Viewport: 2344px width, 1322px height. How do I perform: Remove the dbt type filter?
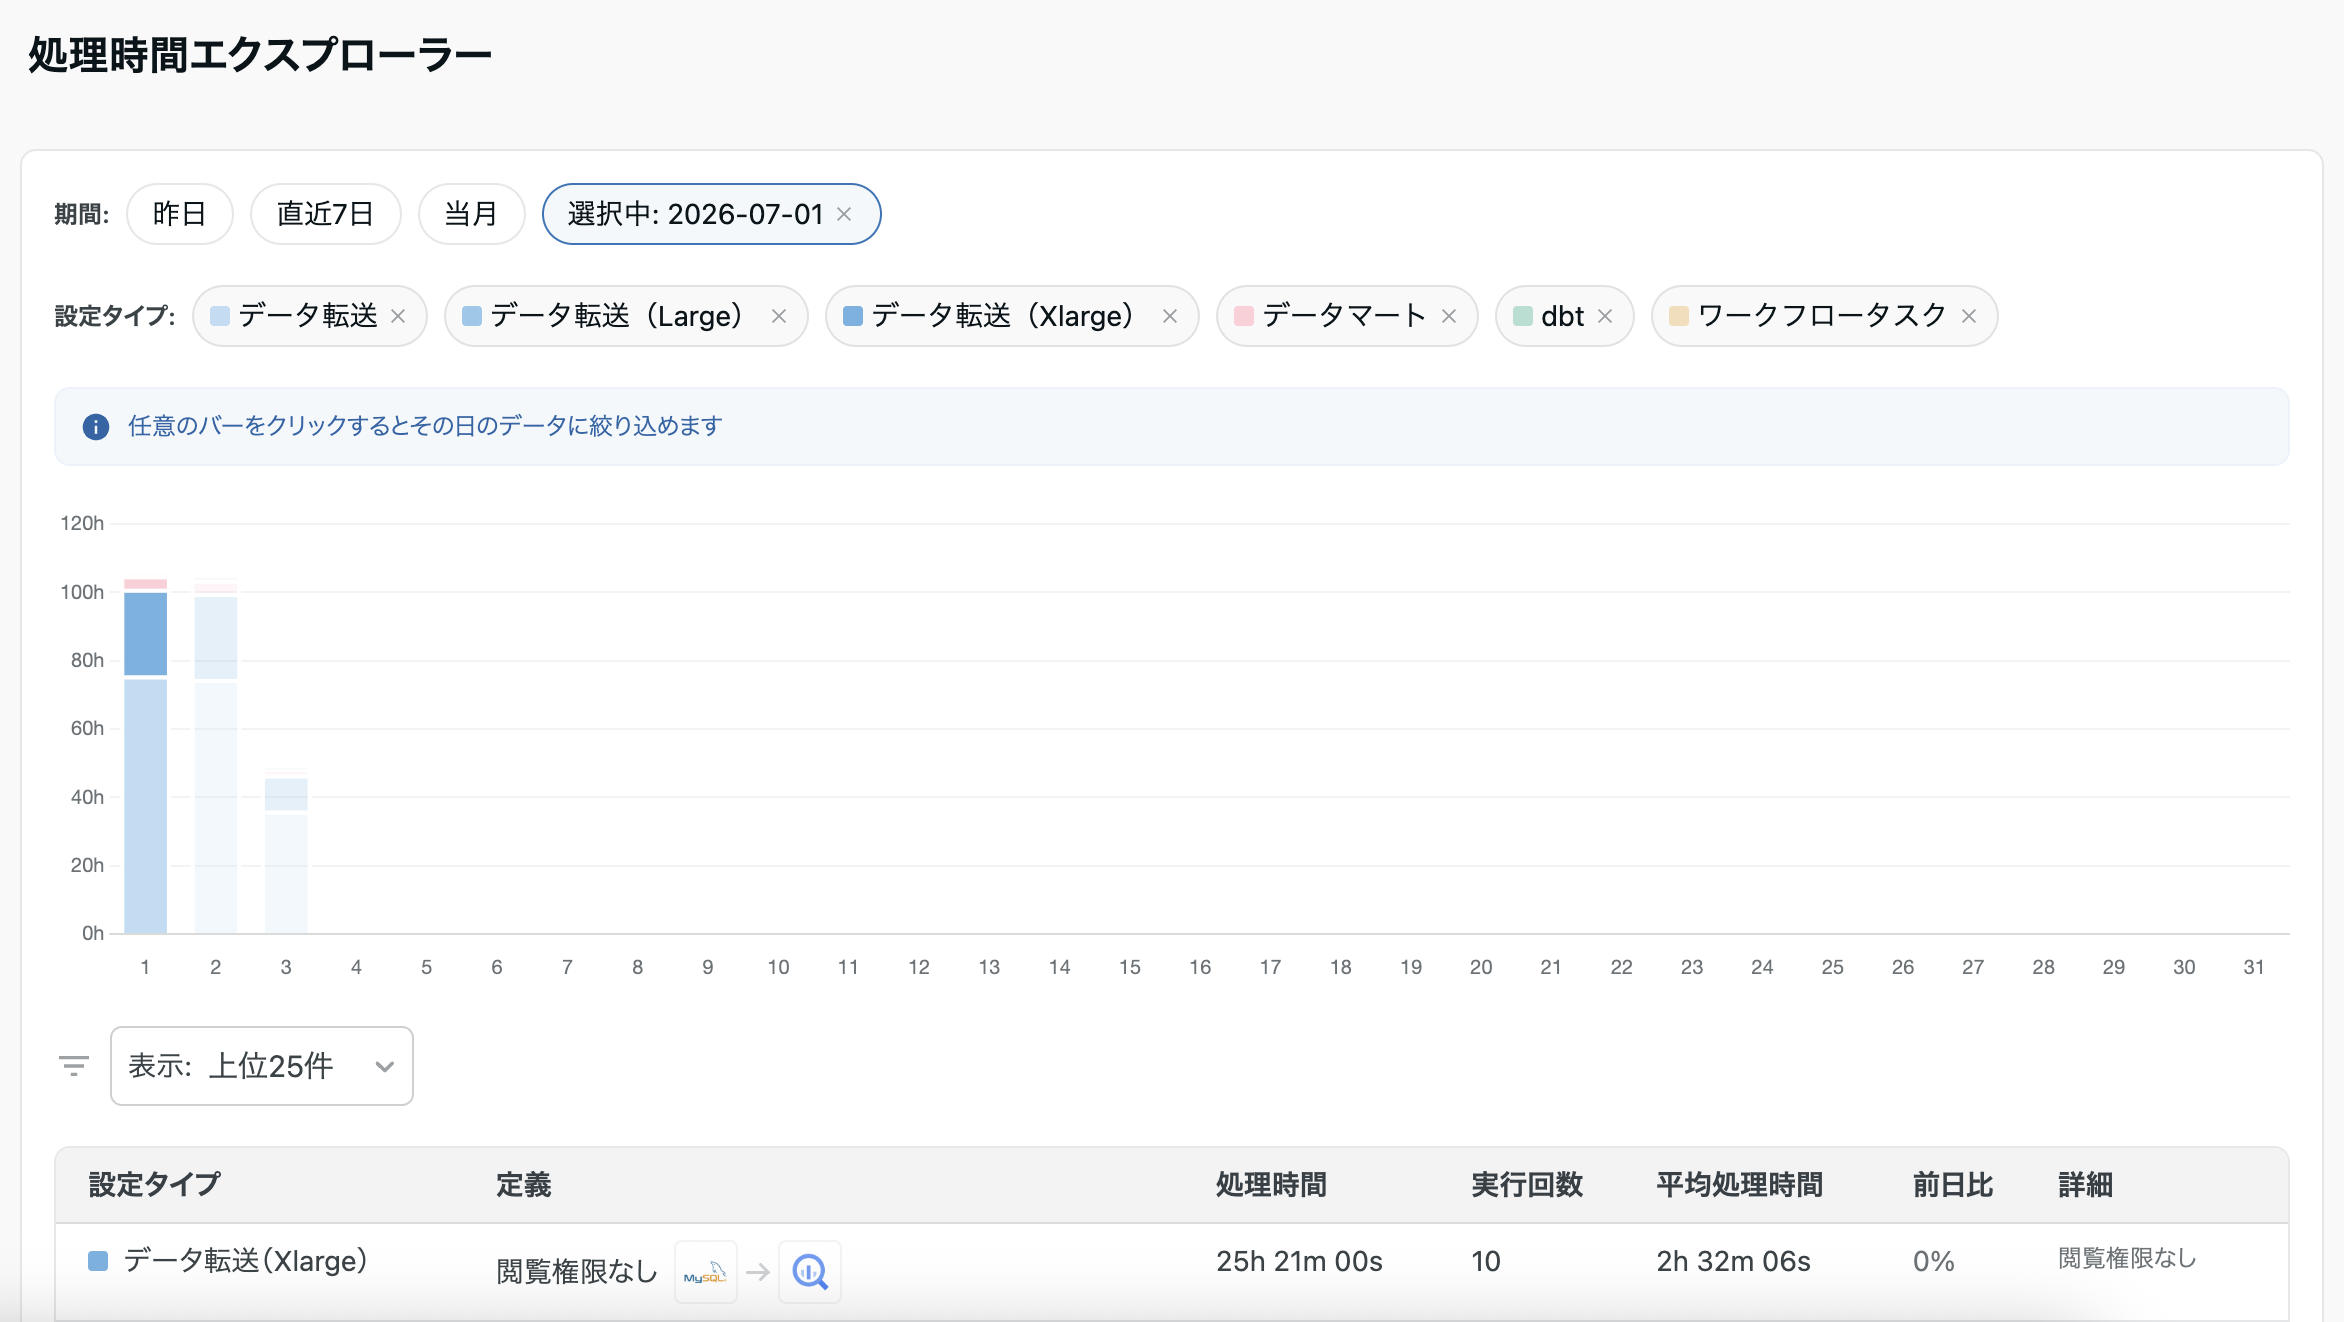(x=1605, y=316)
